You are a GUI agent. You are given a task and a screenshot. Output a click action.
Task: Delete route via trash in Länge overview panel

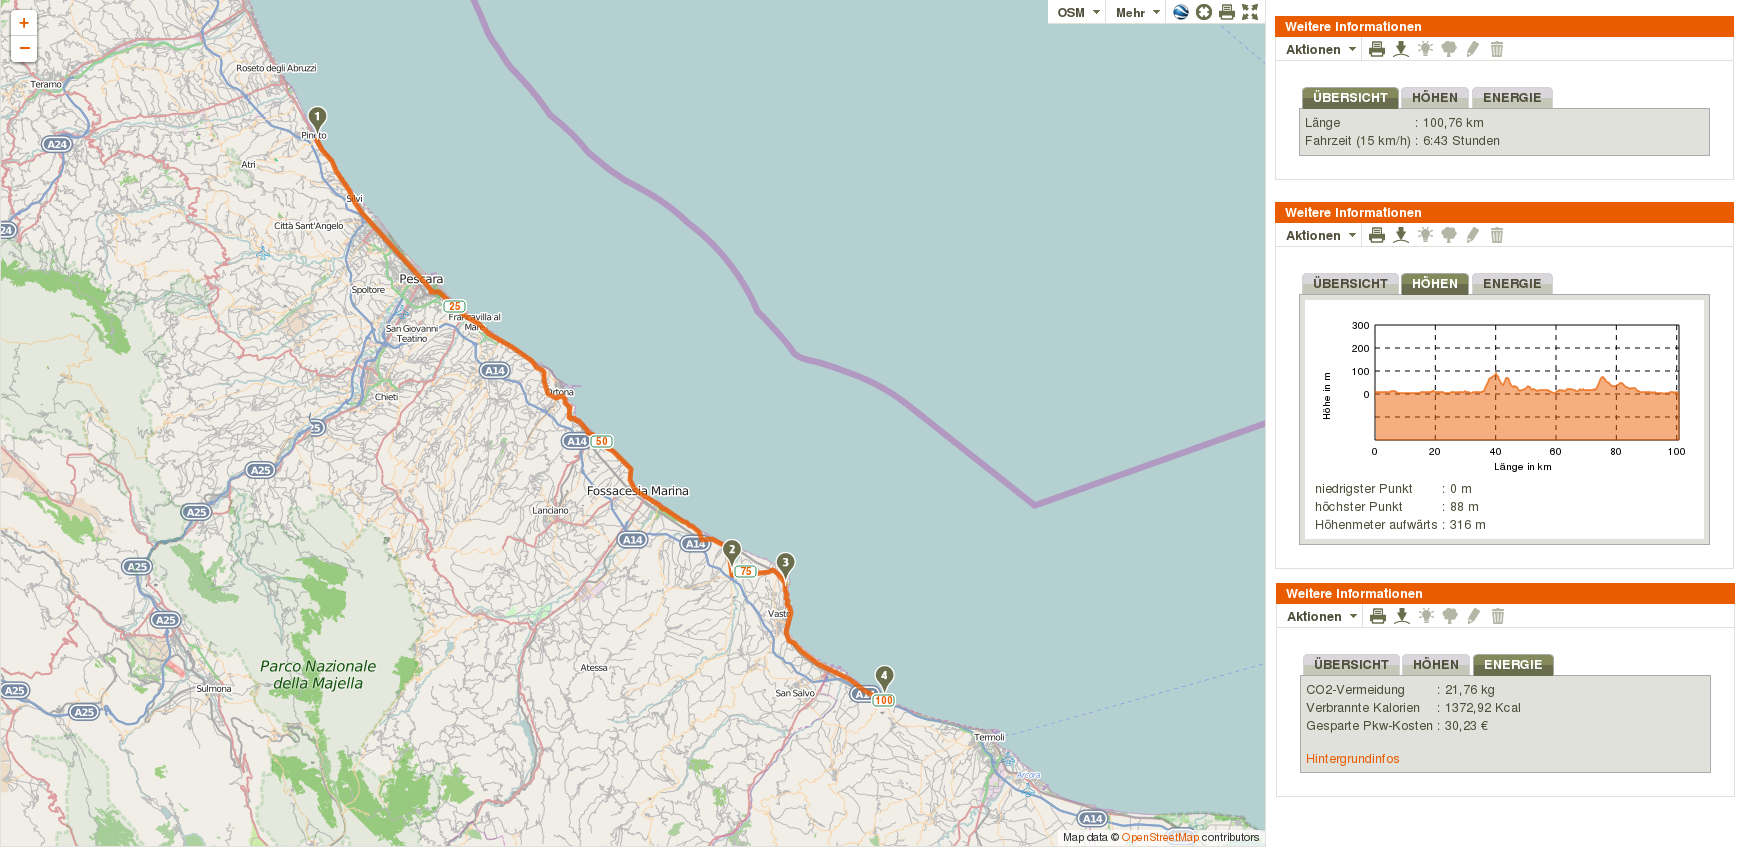pyautogui.click(x=1497, y=49)
